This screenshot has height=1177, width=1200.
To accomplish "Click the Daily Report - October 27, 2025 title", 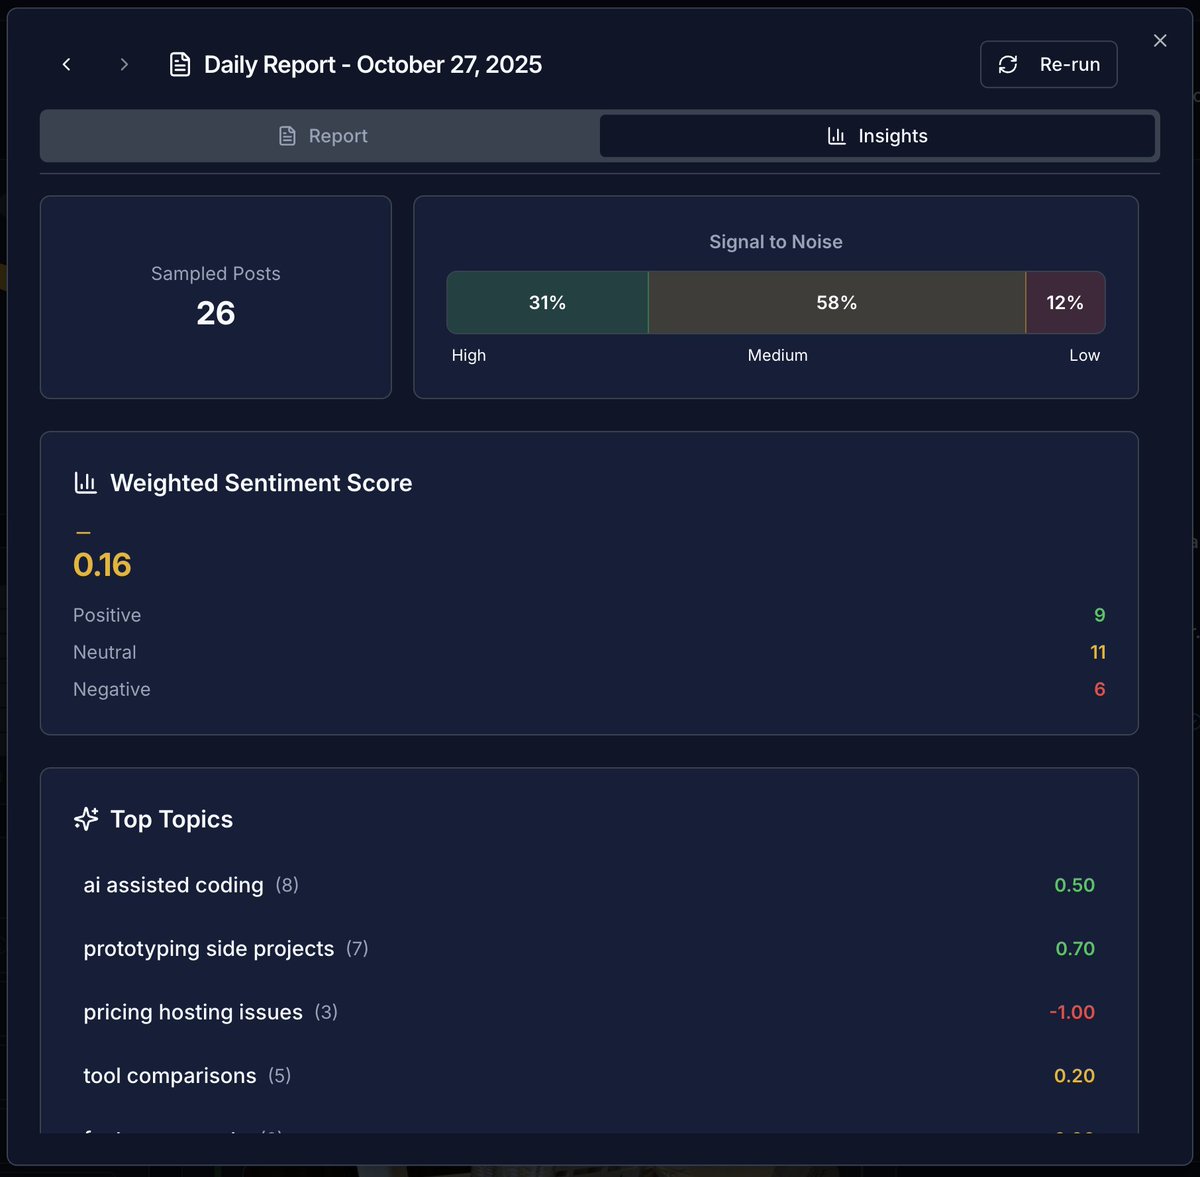I will click(373, 65).
